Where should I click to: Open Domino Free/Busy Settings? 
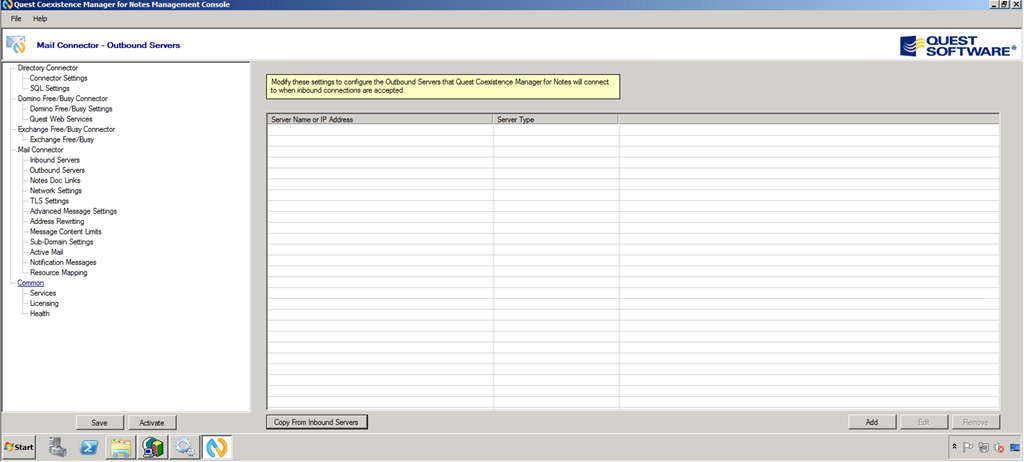(x=71, y=109)
